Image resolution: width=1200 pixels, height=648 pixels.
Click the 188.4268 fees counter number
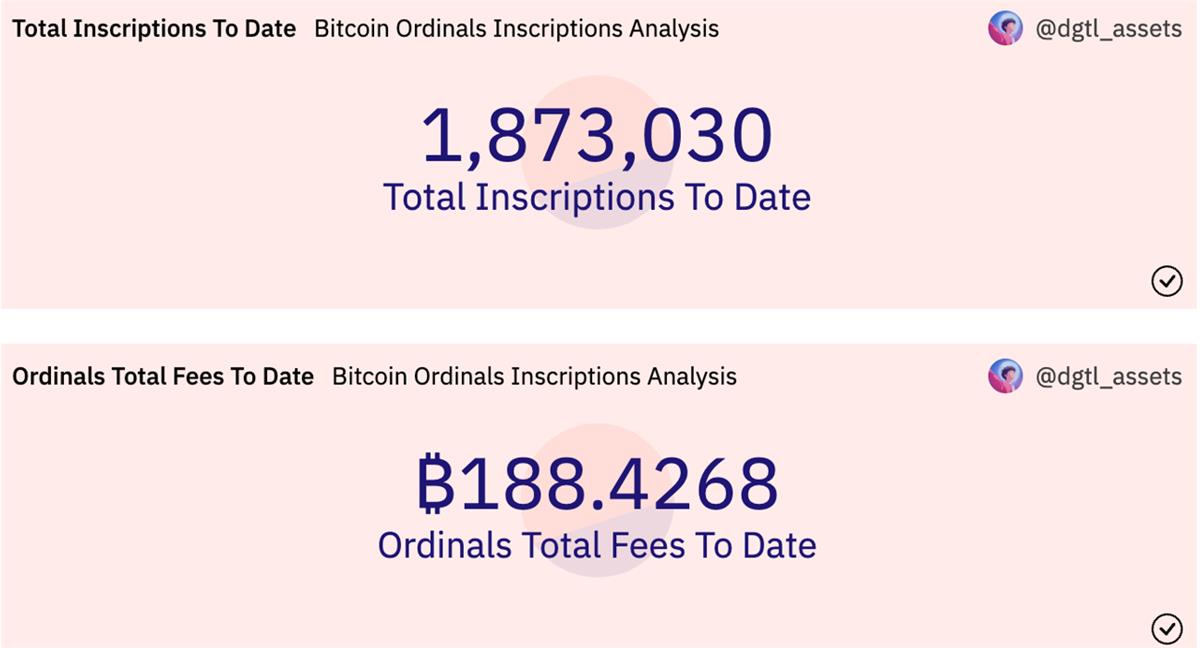(618, 485)
